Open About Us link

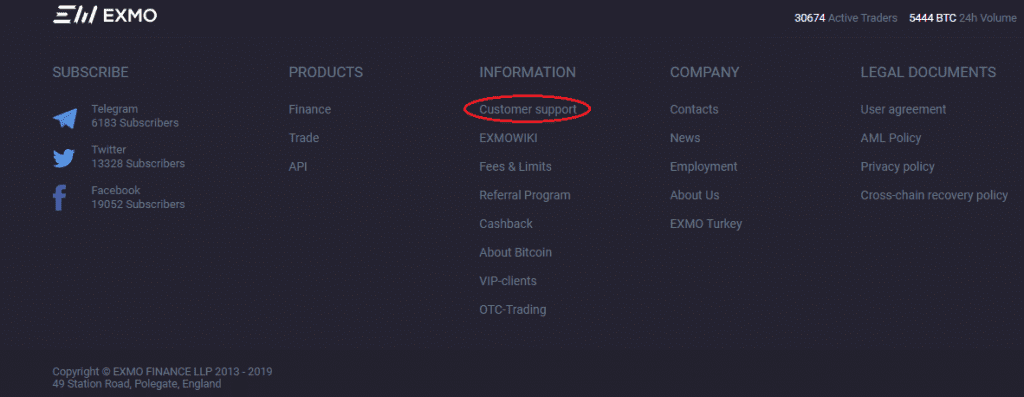click(x=694, y=195)
